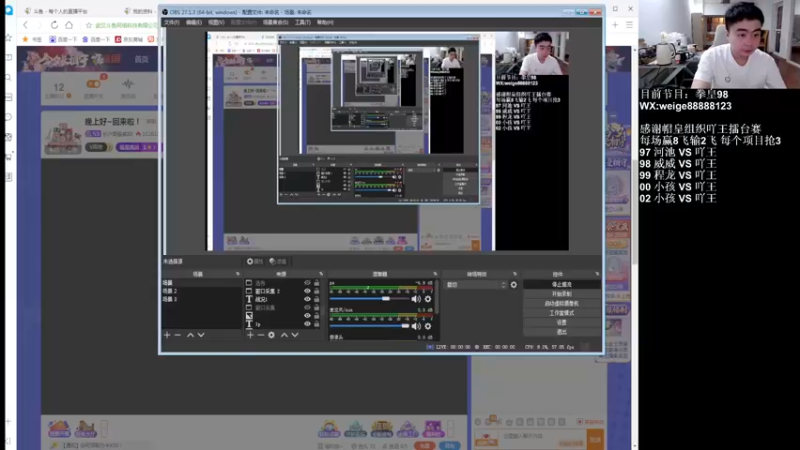This screenshot has width=800, height=450.
Task: Toggle visibility of greyed 窗口采集 source
Action: (x=307, y=307)
